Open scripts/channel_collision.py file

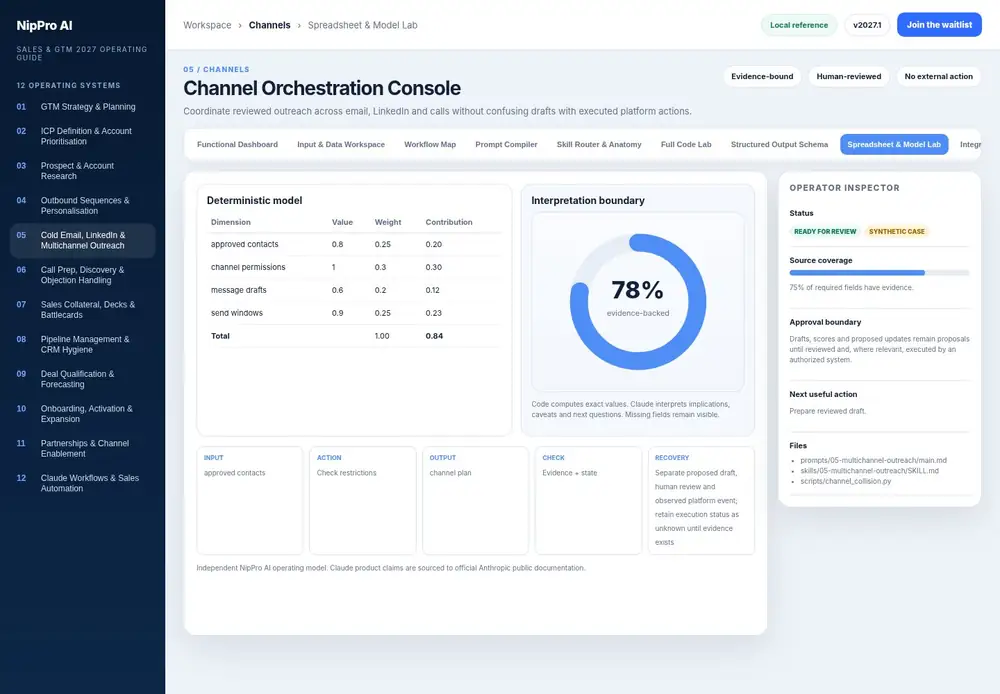pos(846,481)
